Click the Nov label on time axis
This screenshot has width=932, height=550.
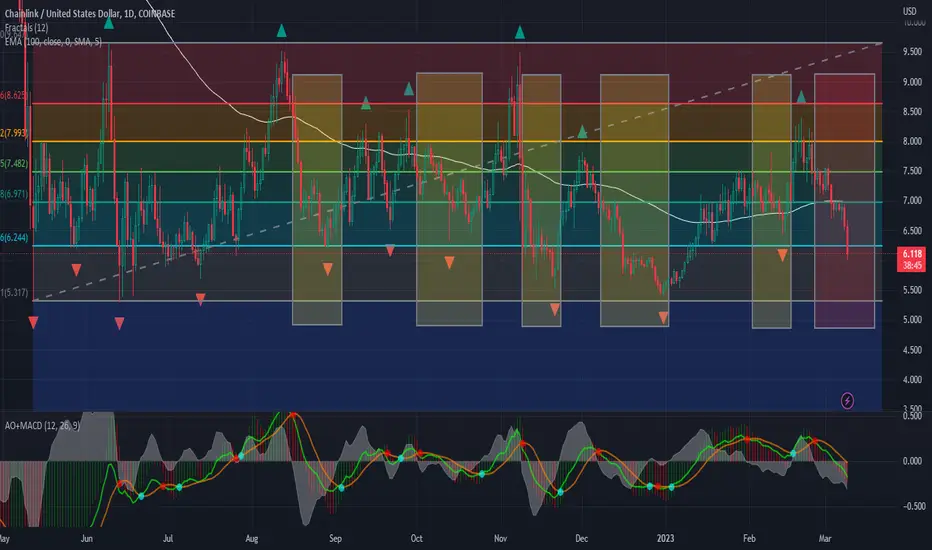click(x=500, y=539)
